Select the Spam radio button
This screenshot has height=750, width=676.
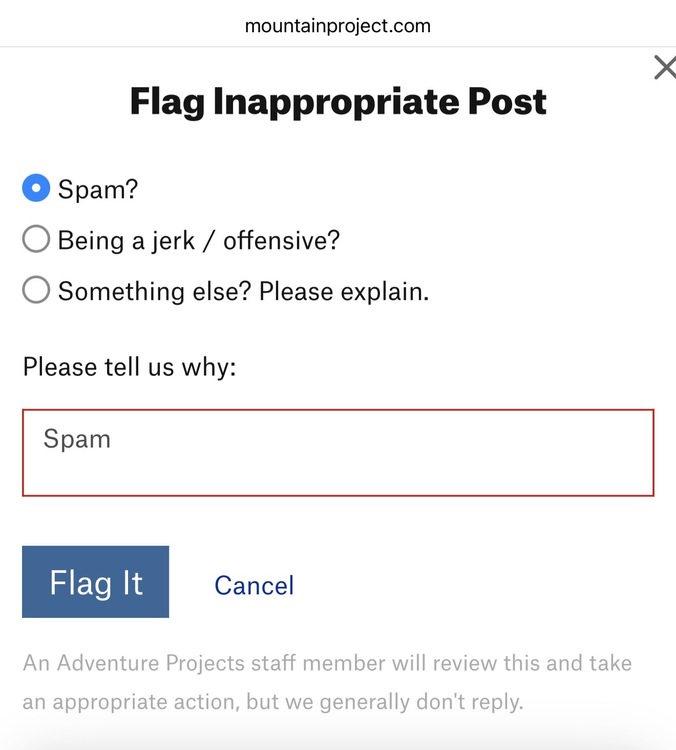(36, 187)
